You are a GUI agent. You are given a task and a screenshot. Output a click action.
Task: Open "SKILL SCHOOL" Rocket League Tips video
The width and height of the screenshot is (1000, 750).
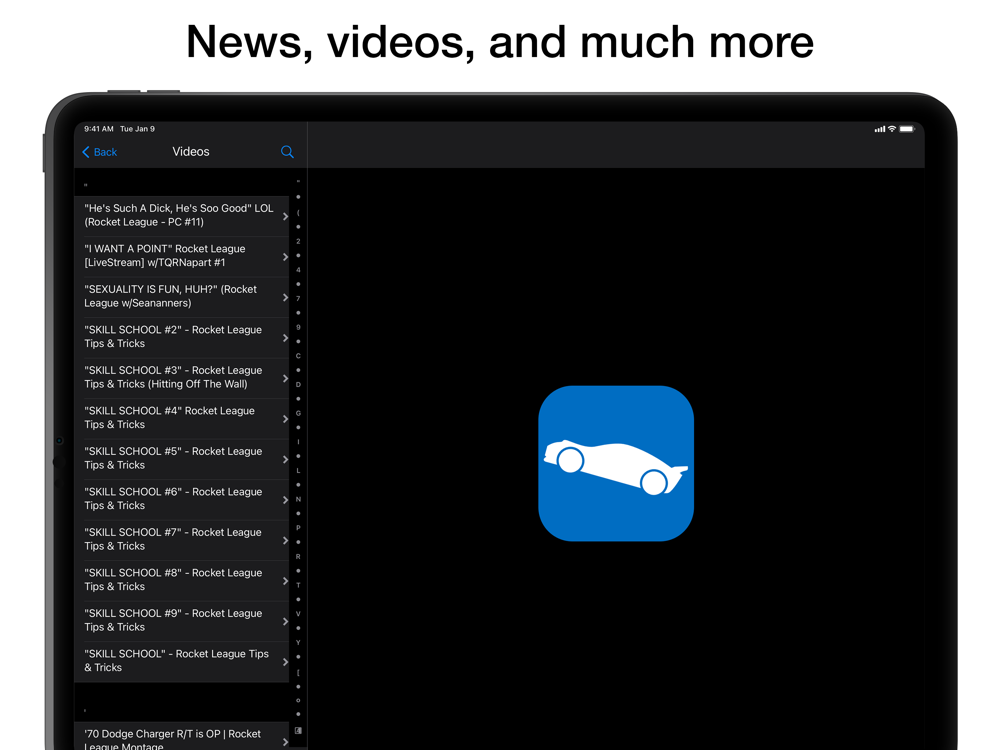180,661
